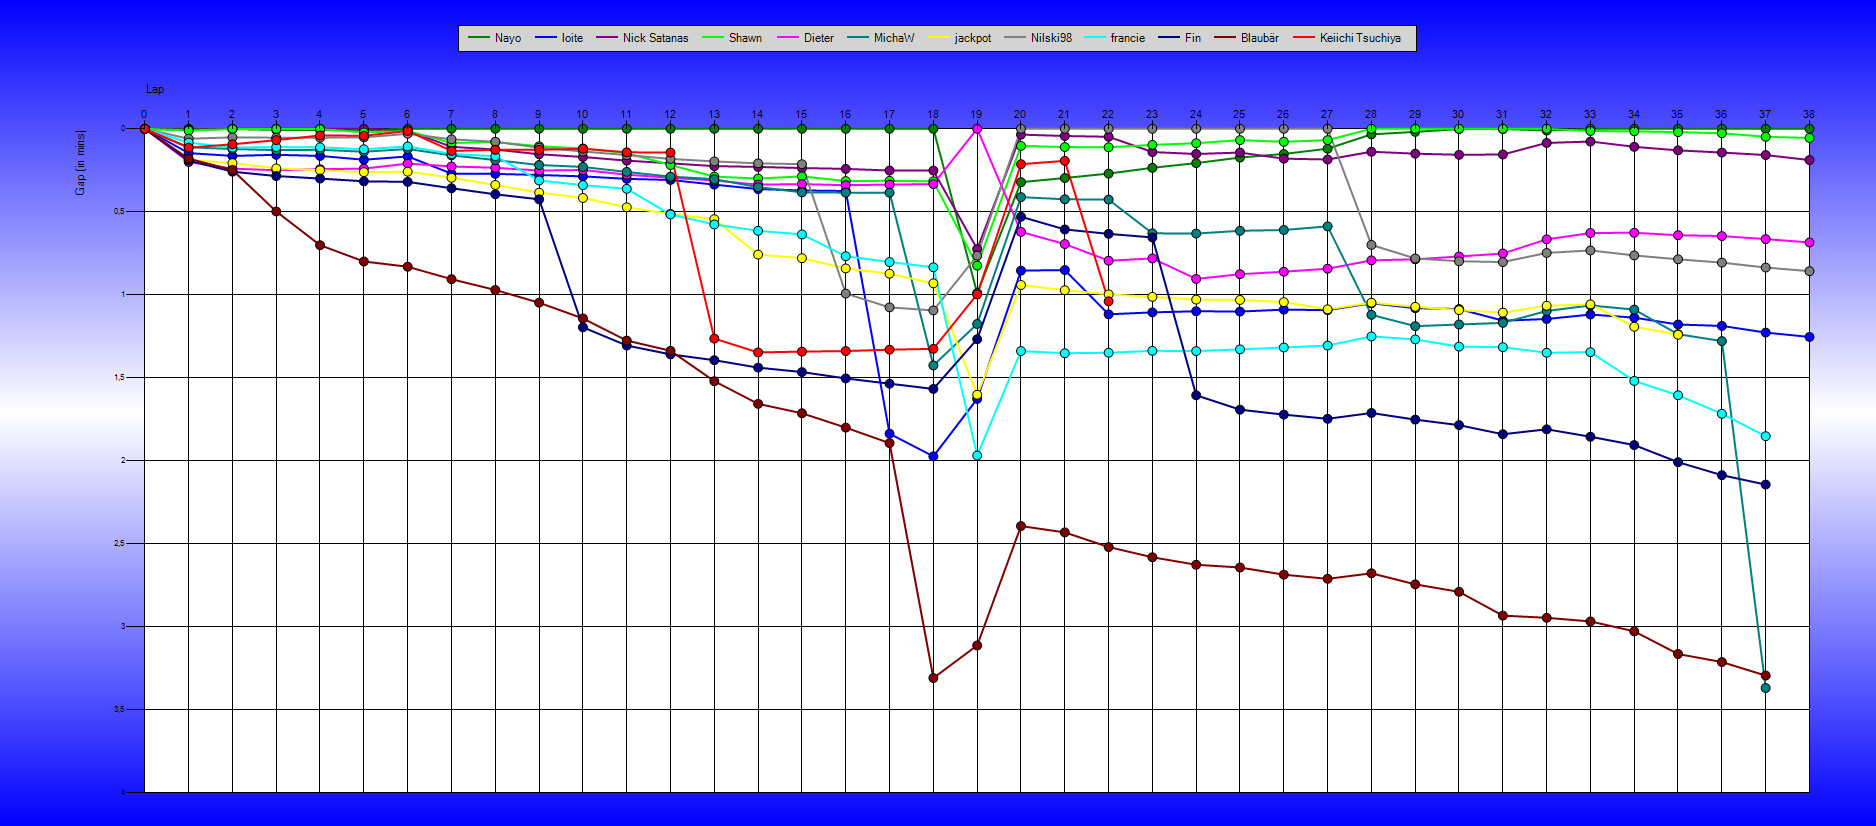1876x826 pixels.
Task: Click lap number 38 on the top axis
Action: point(1808,114)
